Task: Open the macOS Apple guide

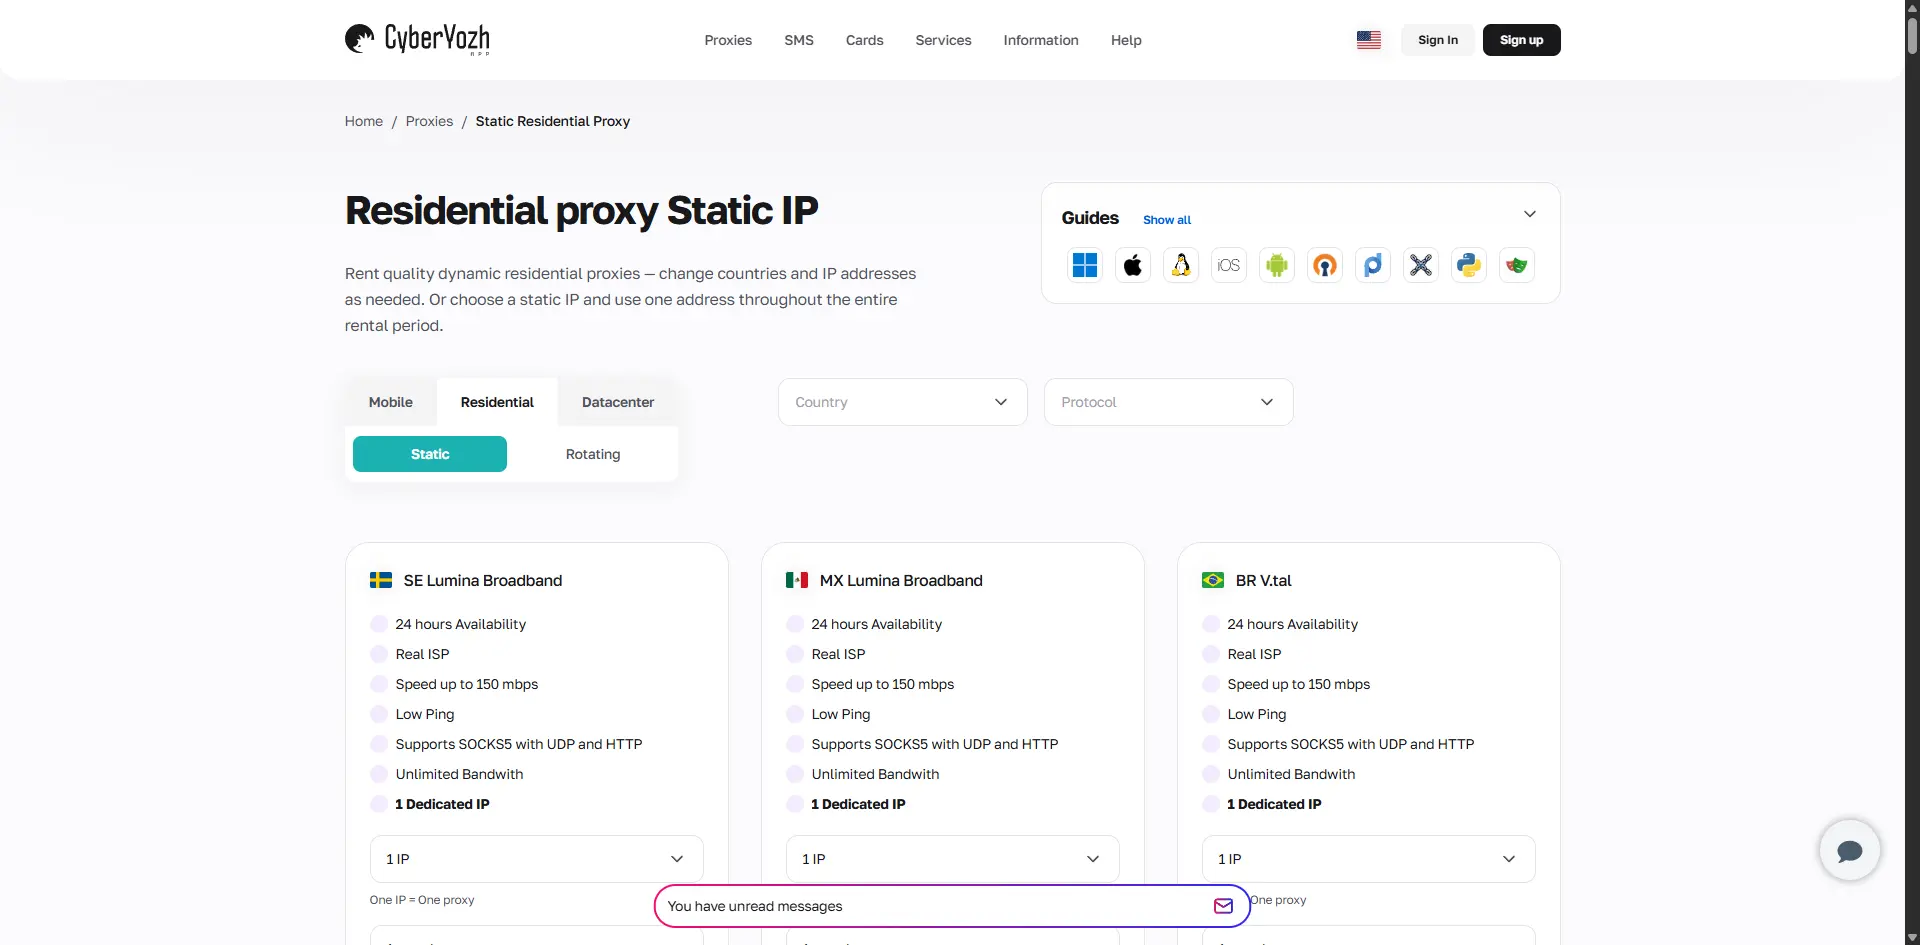Action: pyautogui.click(x=1133, y=265)
